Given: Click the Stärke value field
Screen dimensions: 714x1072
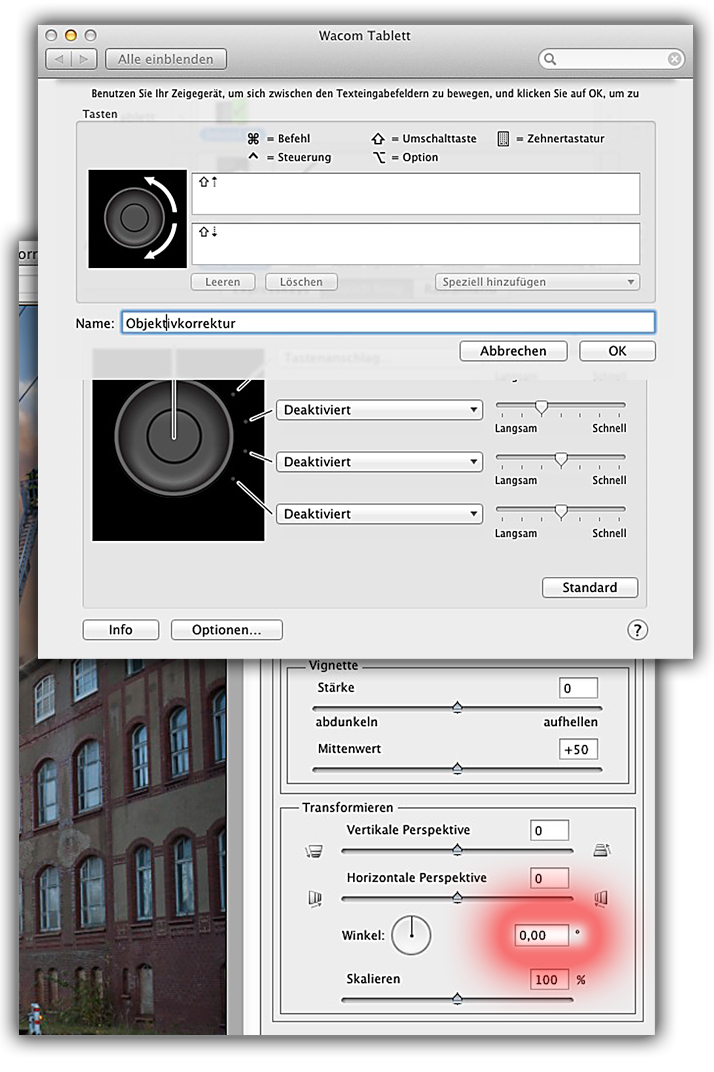Looking at the screenshot, I should 578,688.
